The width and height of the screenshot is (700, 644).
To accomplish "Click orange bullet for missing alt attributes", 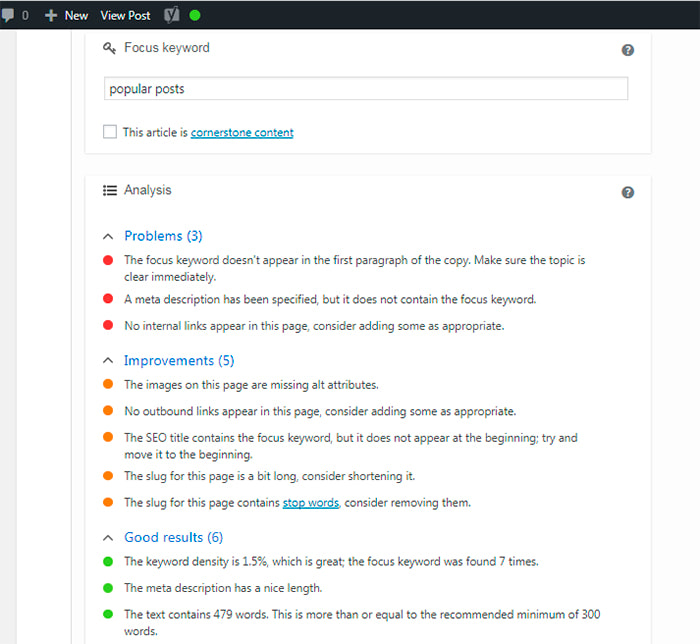I will click(x=108, y=384).
